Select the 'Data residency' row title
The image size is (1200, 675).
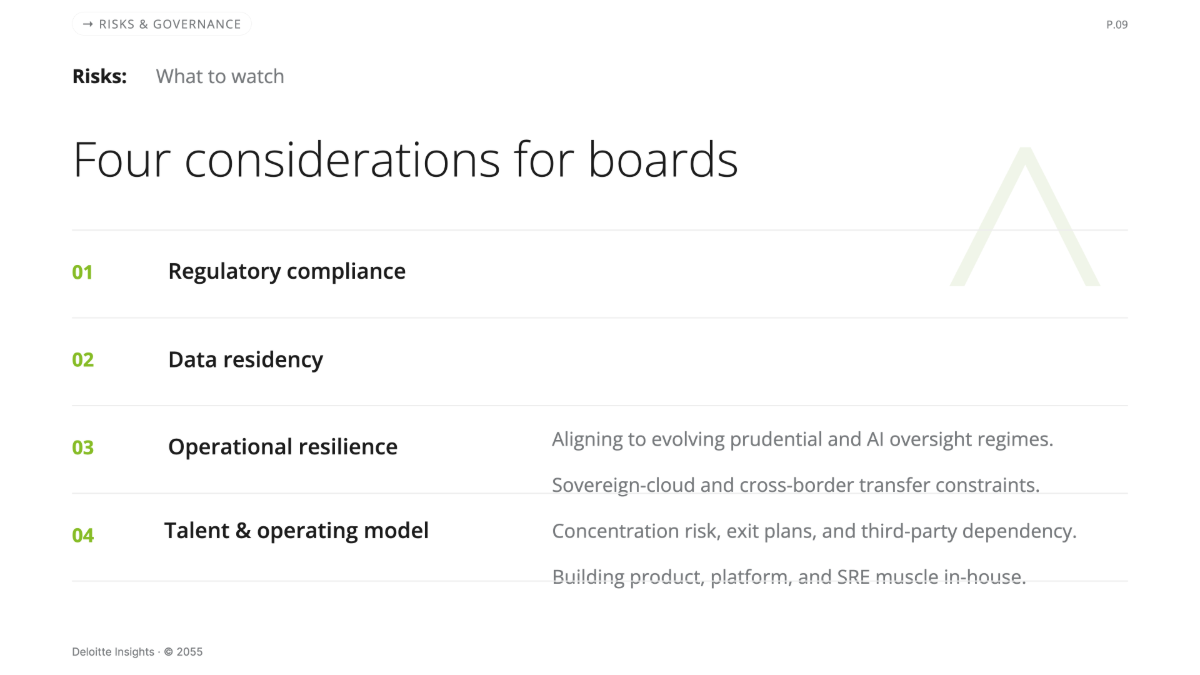click(245, 360)
